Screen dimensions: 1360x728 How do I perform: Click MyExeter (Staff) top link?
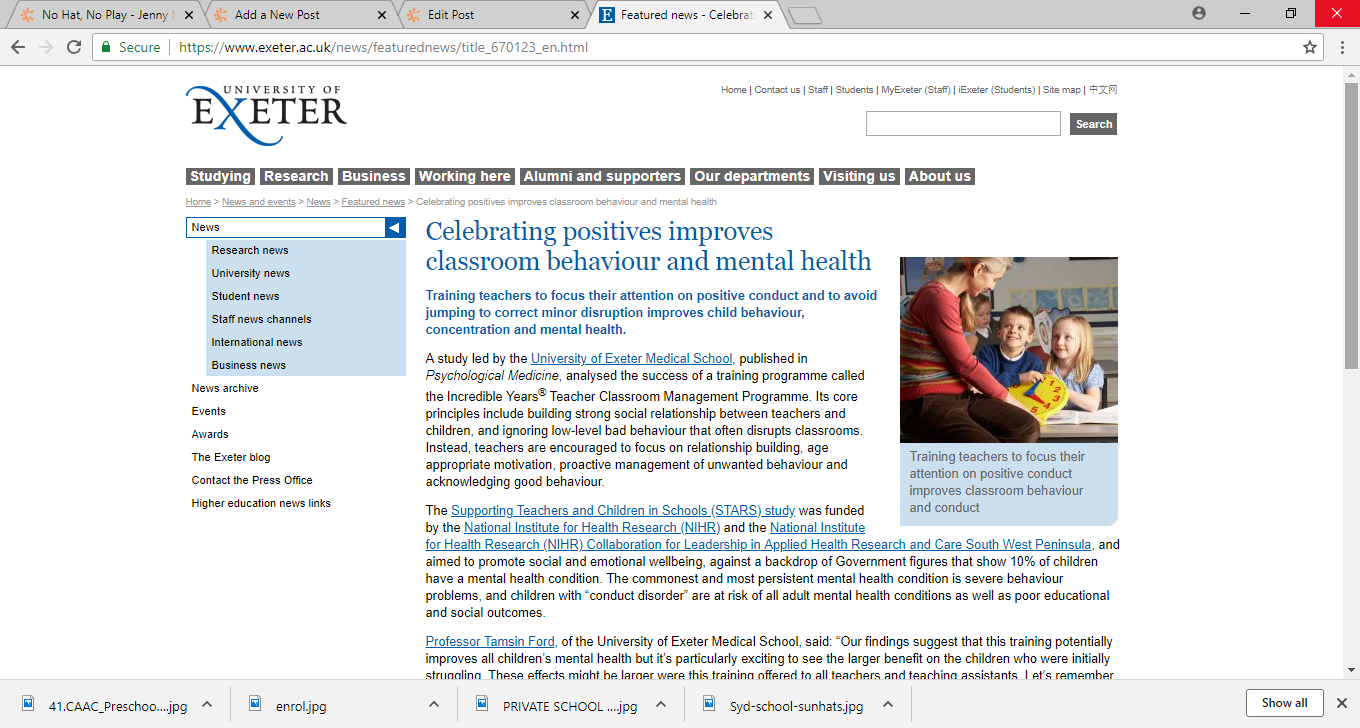tap(916, 90)
